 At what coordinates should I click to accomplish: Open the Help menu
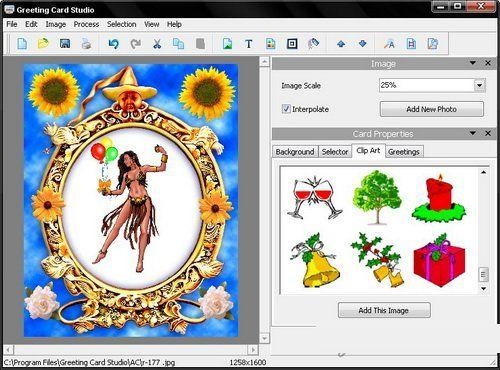(174, 24)
